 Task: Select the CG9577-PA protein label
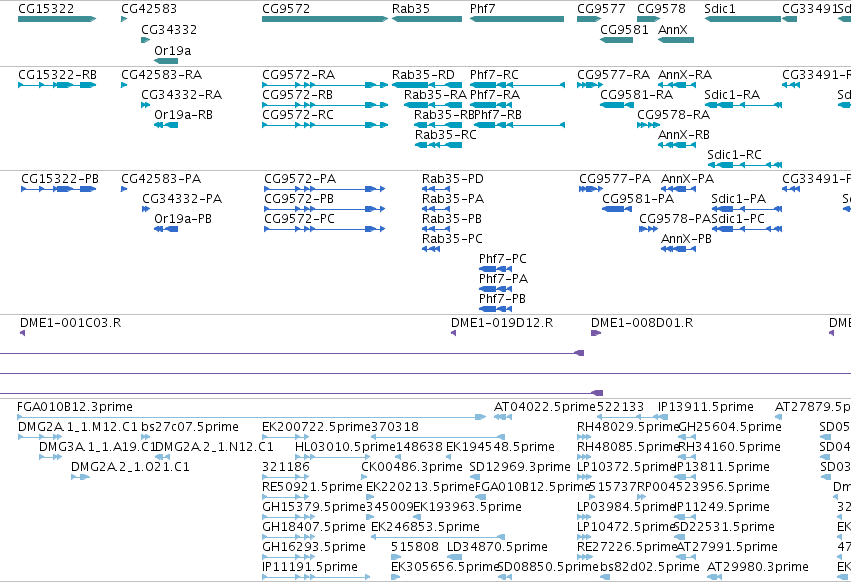coord(615,179)
